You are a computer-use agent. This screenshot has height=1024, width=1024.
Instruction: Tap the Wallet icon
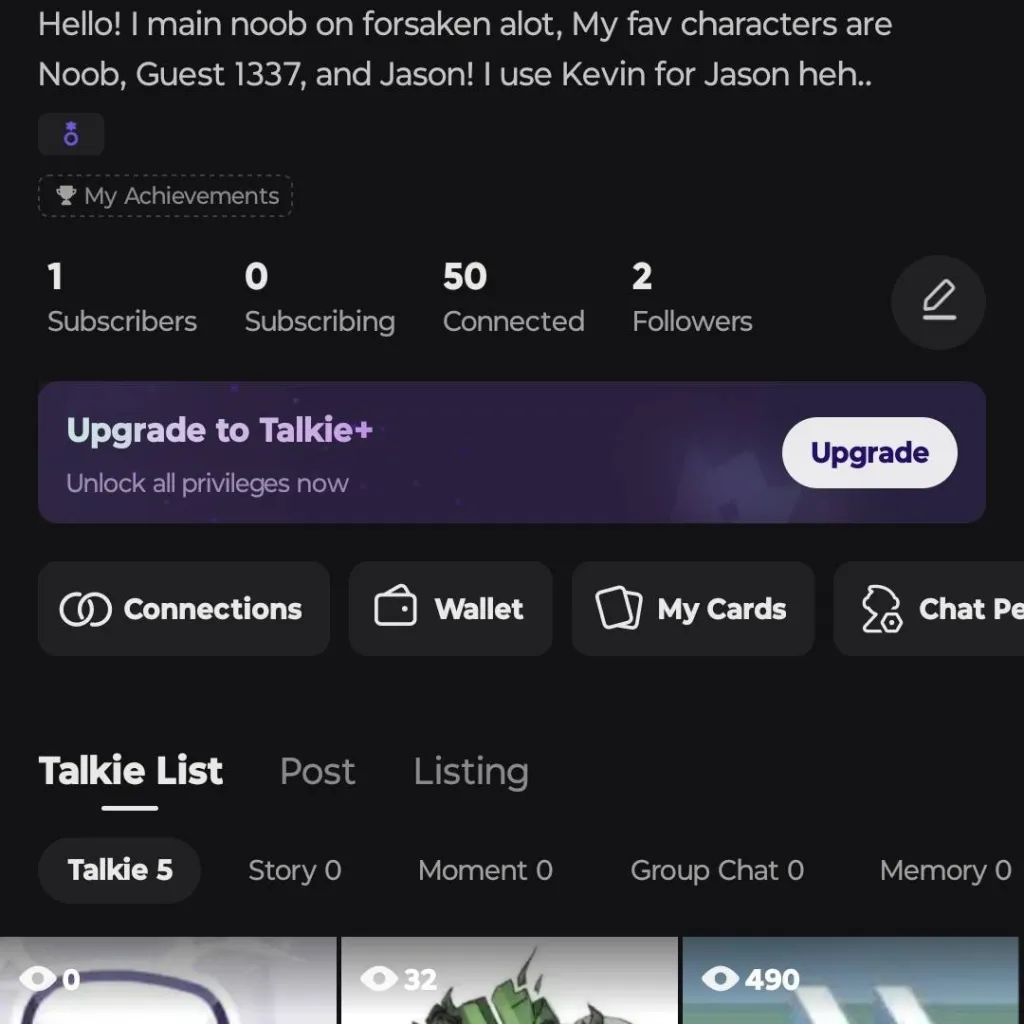(x=395, y=608)
